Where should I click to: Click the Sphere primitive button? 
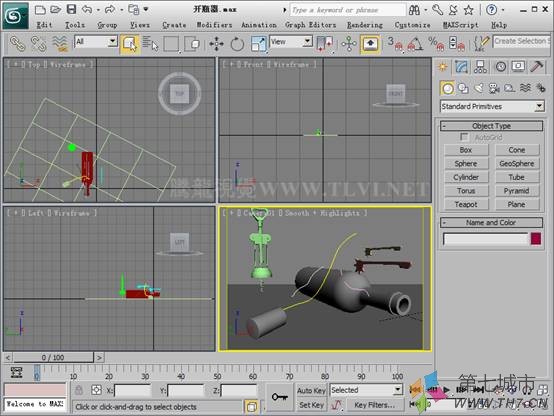click(466, 164)
